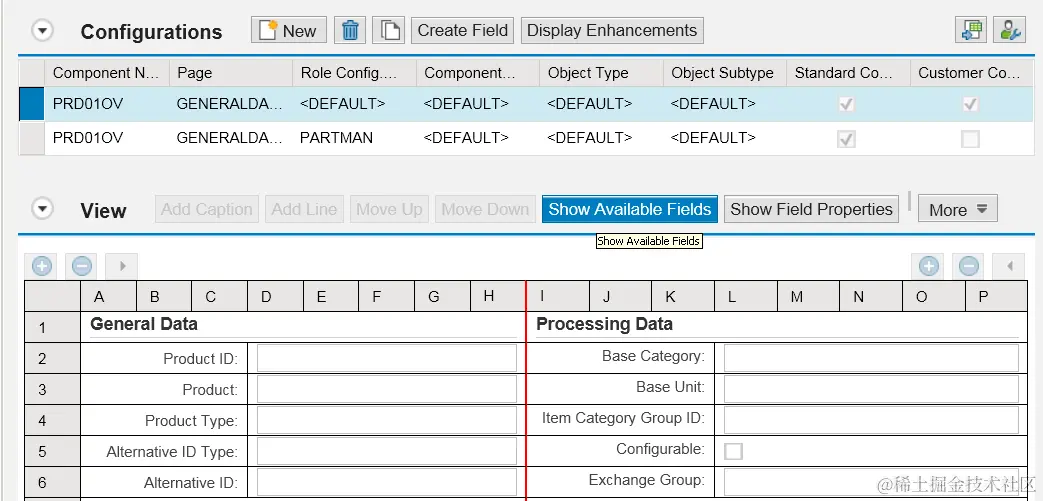Viewport: 1043px width, 501px height.
Task: Check the Configurable checkbox
Action: pos(733,451)
